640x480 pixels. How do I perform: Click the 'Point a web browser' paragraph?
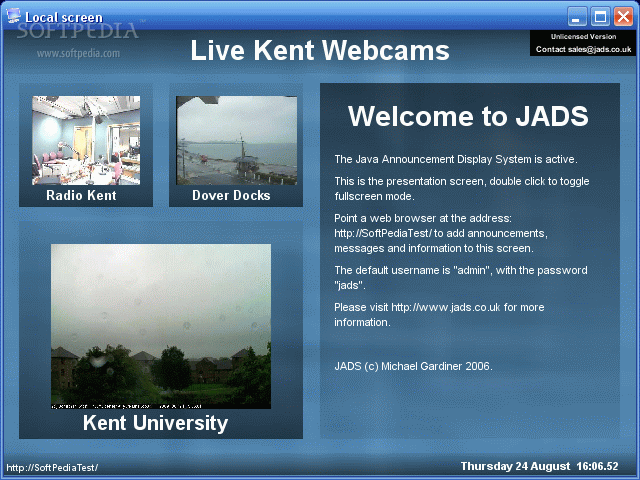441,233
